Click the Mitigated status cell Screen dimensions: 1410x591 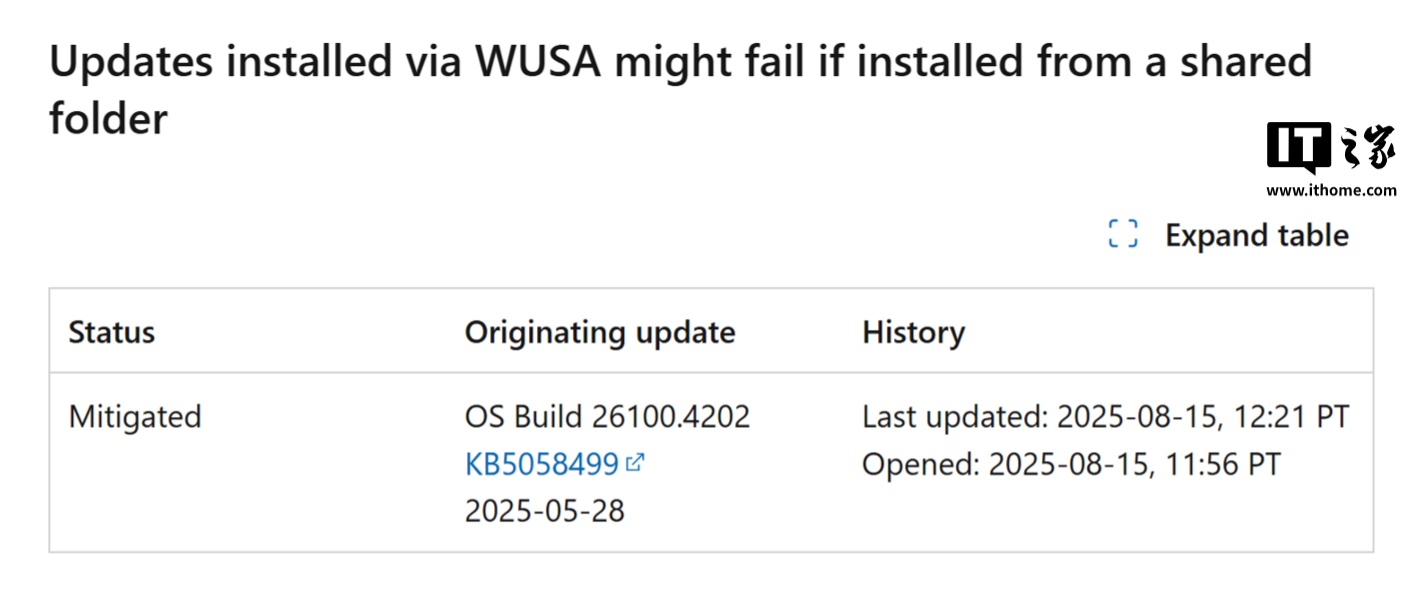click(x=135, y=416)
